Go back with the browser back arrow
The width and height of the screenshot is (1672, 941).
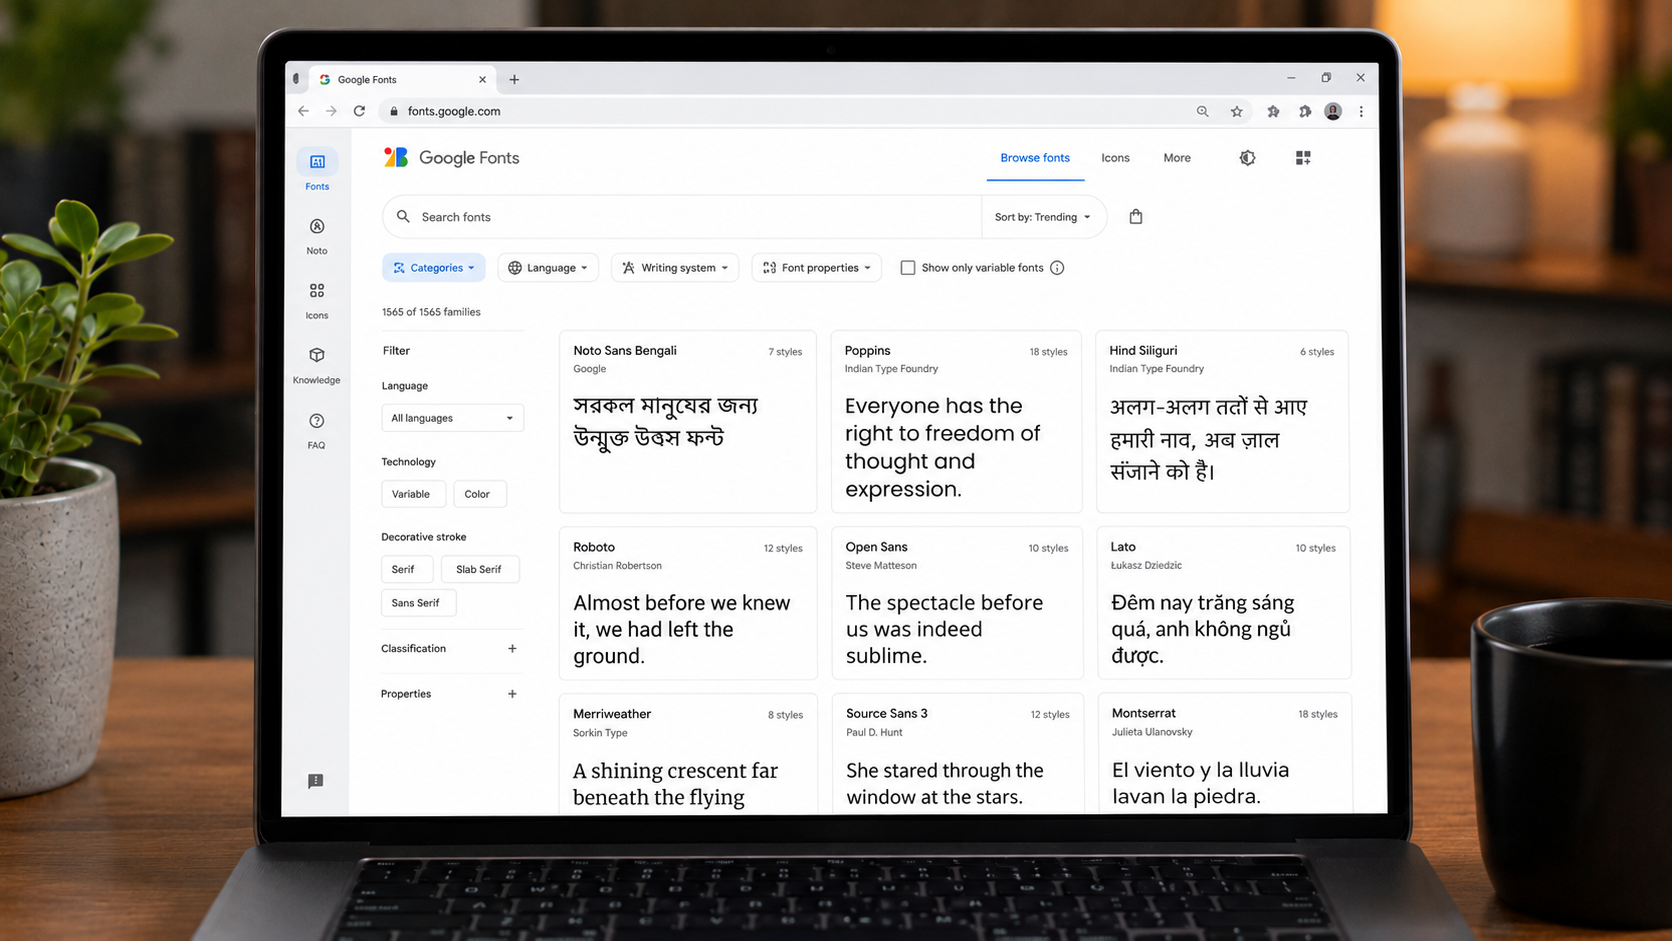point(304,111)
